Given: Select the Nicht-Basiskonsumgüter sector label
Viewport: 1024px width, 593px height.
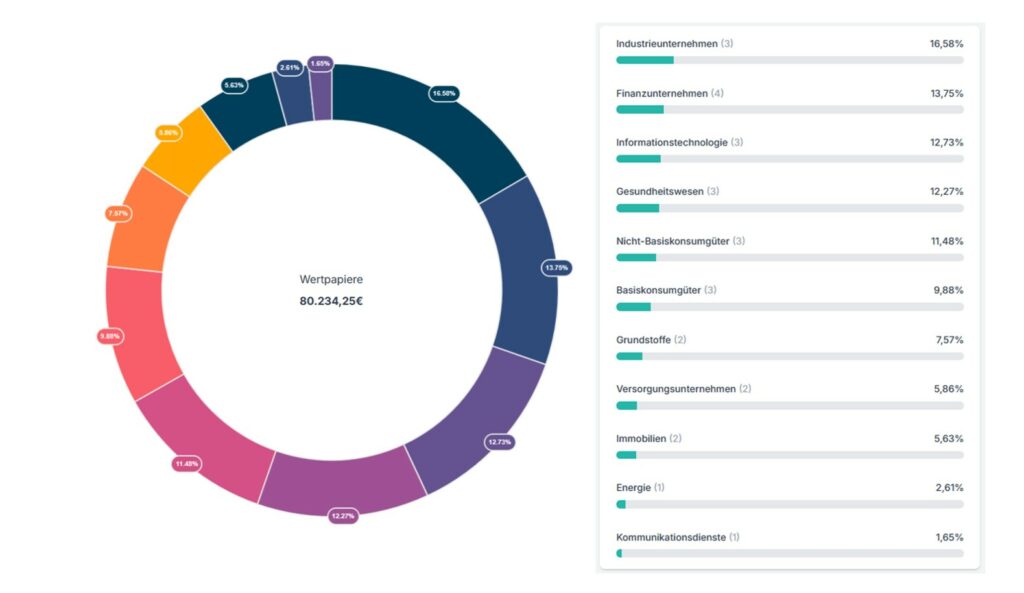Looking at the screenshot, I should tap(673, 241).
